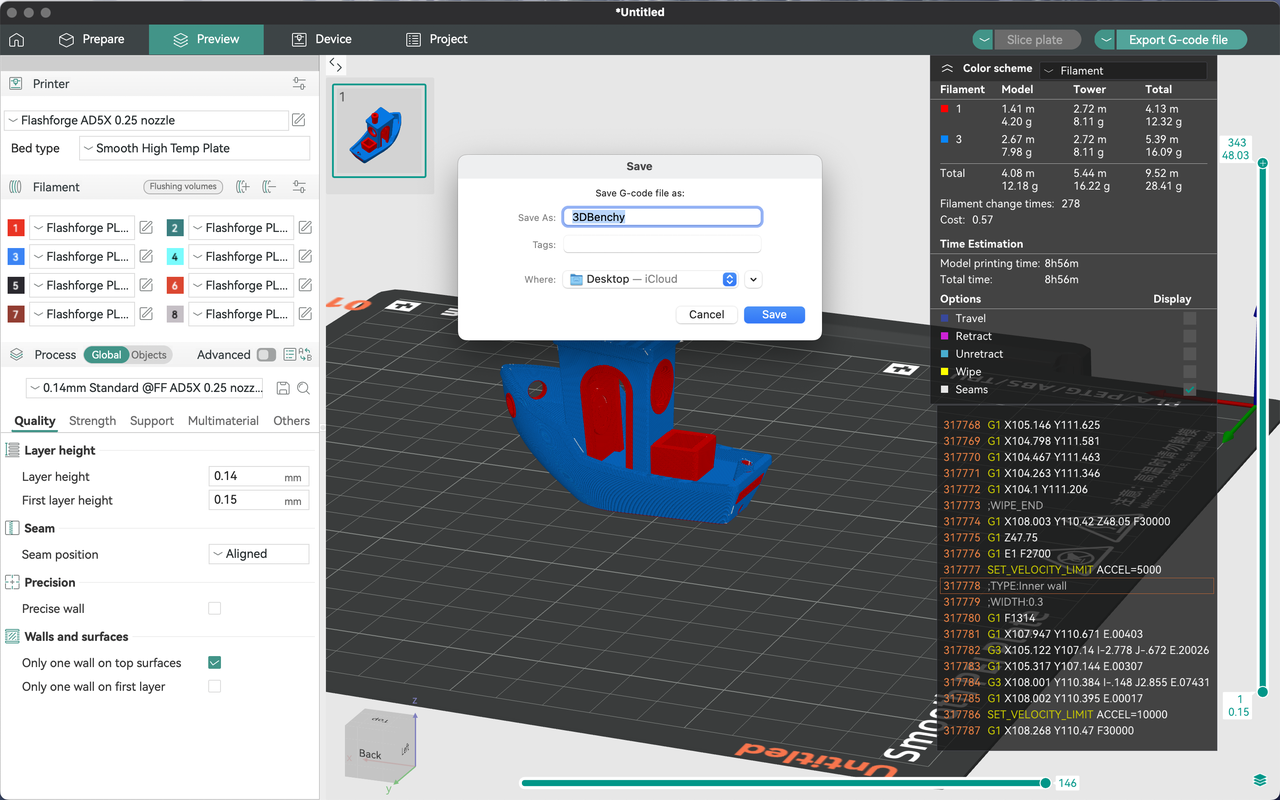Image resolution: width=1280 pixels, height=800 pixels.
Task: Click Save in the dialog
Action: pyautogui.click(x=774, y=314)
